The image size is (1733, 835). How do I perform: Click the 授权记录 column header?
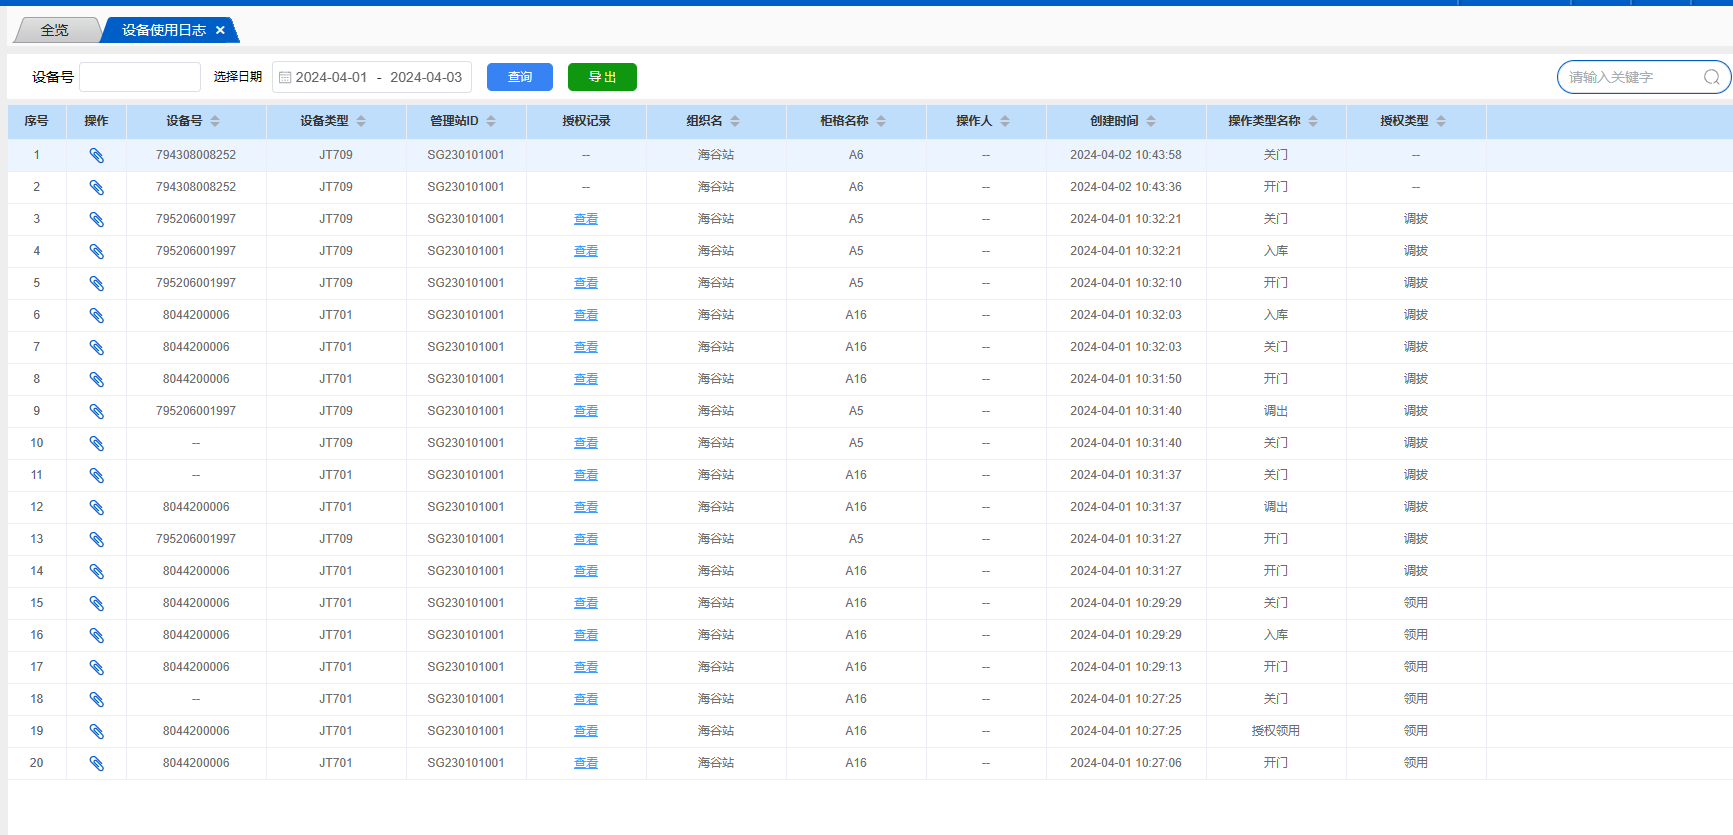tap(586, 121)
